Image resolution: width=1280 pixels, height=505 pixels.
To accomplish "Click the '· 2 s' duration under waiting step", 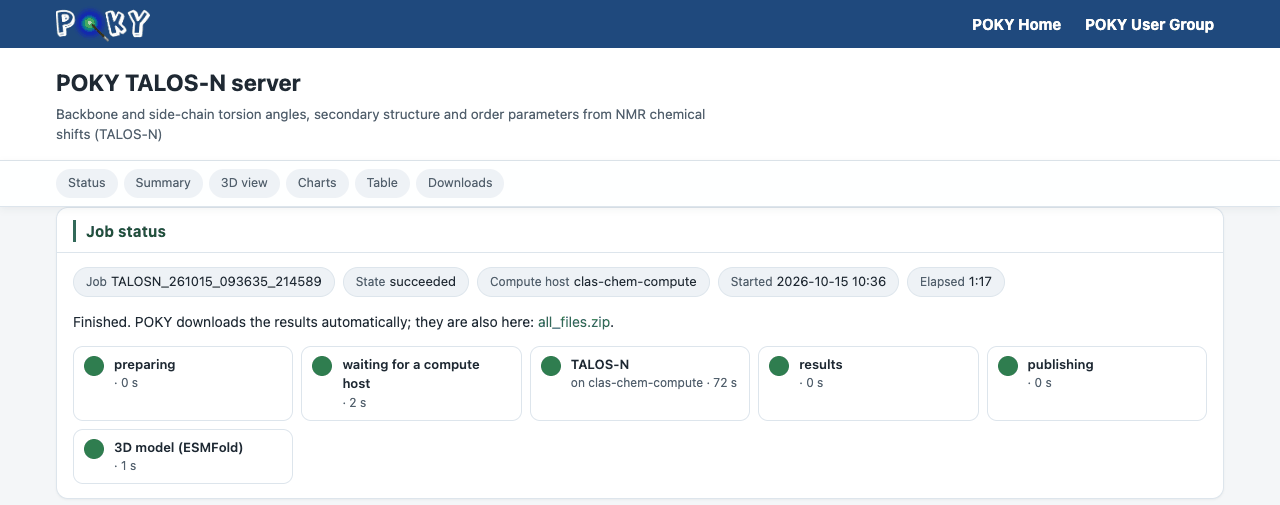I will pyautogui.click(x=354, y=403).
